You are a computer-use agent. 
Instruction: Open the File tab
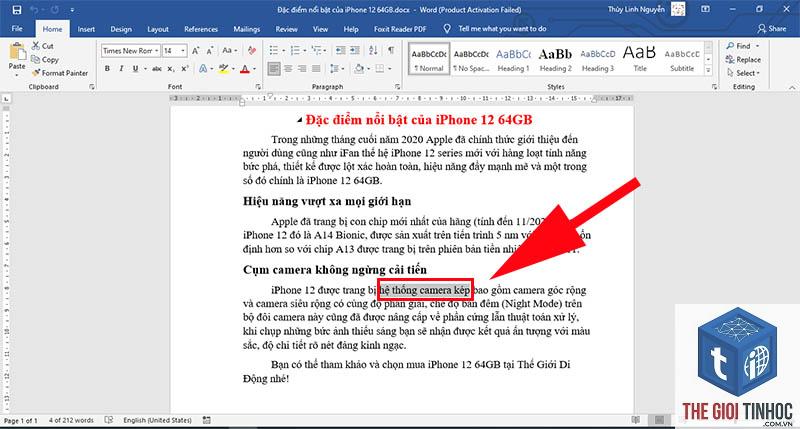(x=17, y=29)
